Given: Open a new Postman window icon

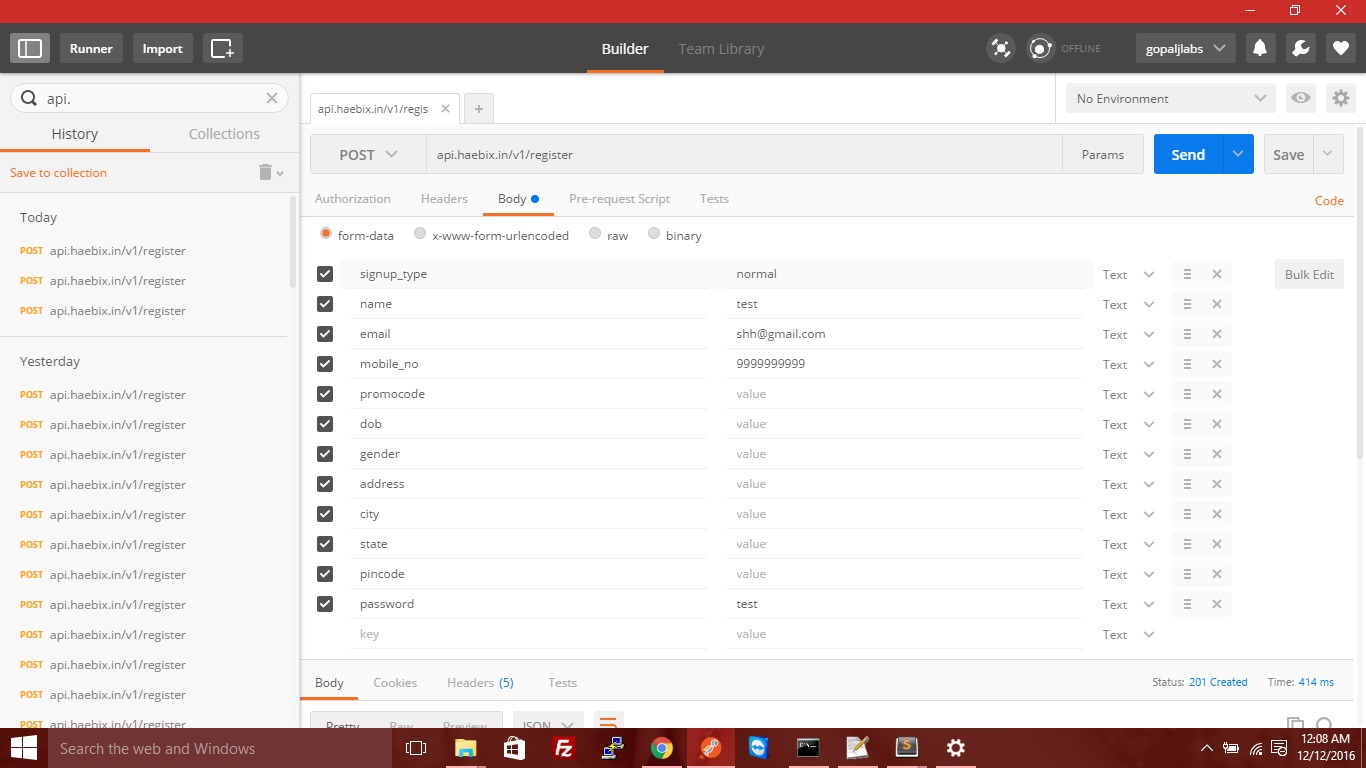Looking at the screenshot, I should [222, 48].
